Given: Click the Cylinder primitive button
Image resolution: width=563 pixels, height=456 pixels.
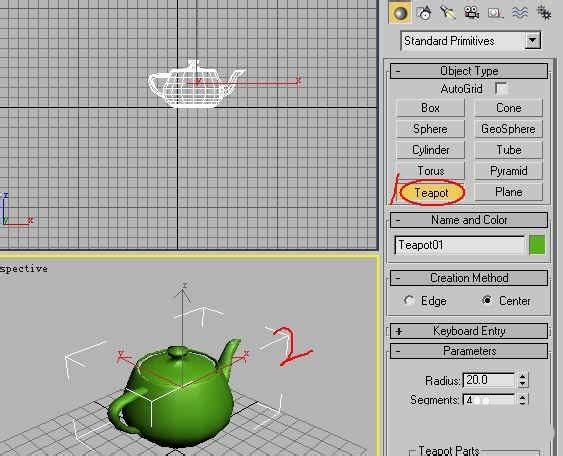Looking at the screenshot, I should coord(430,150).
